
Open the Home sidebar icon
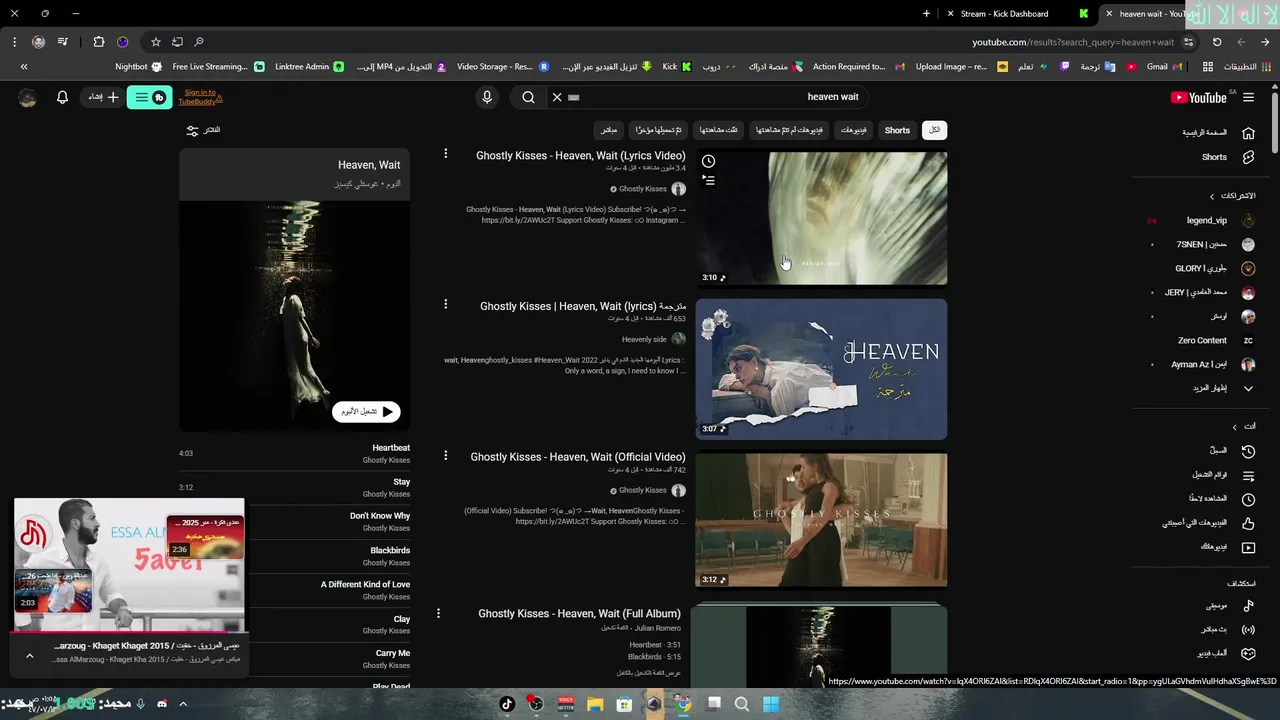click(1248, 133)
